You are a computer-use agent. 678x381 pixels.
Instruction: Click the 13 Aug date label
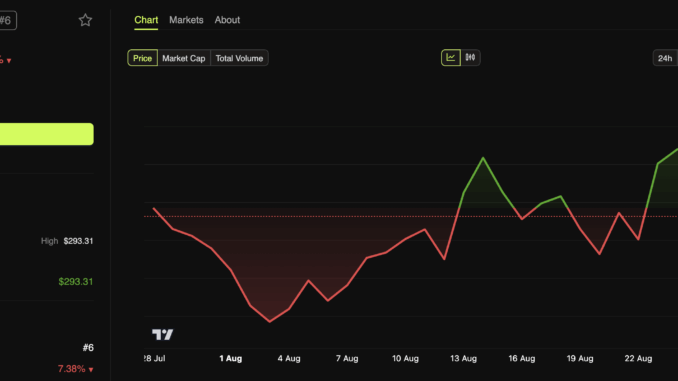[x=464, y=359]
